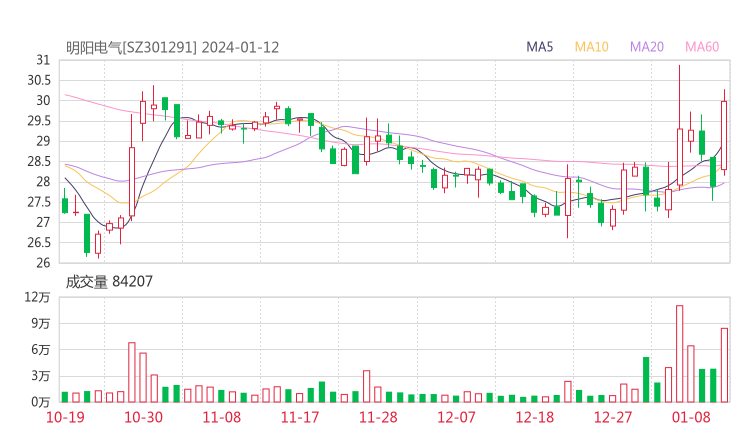Click the 11-17 date axis label
740x440 pixels.
[300, 417]
